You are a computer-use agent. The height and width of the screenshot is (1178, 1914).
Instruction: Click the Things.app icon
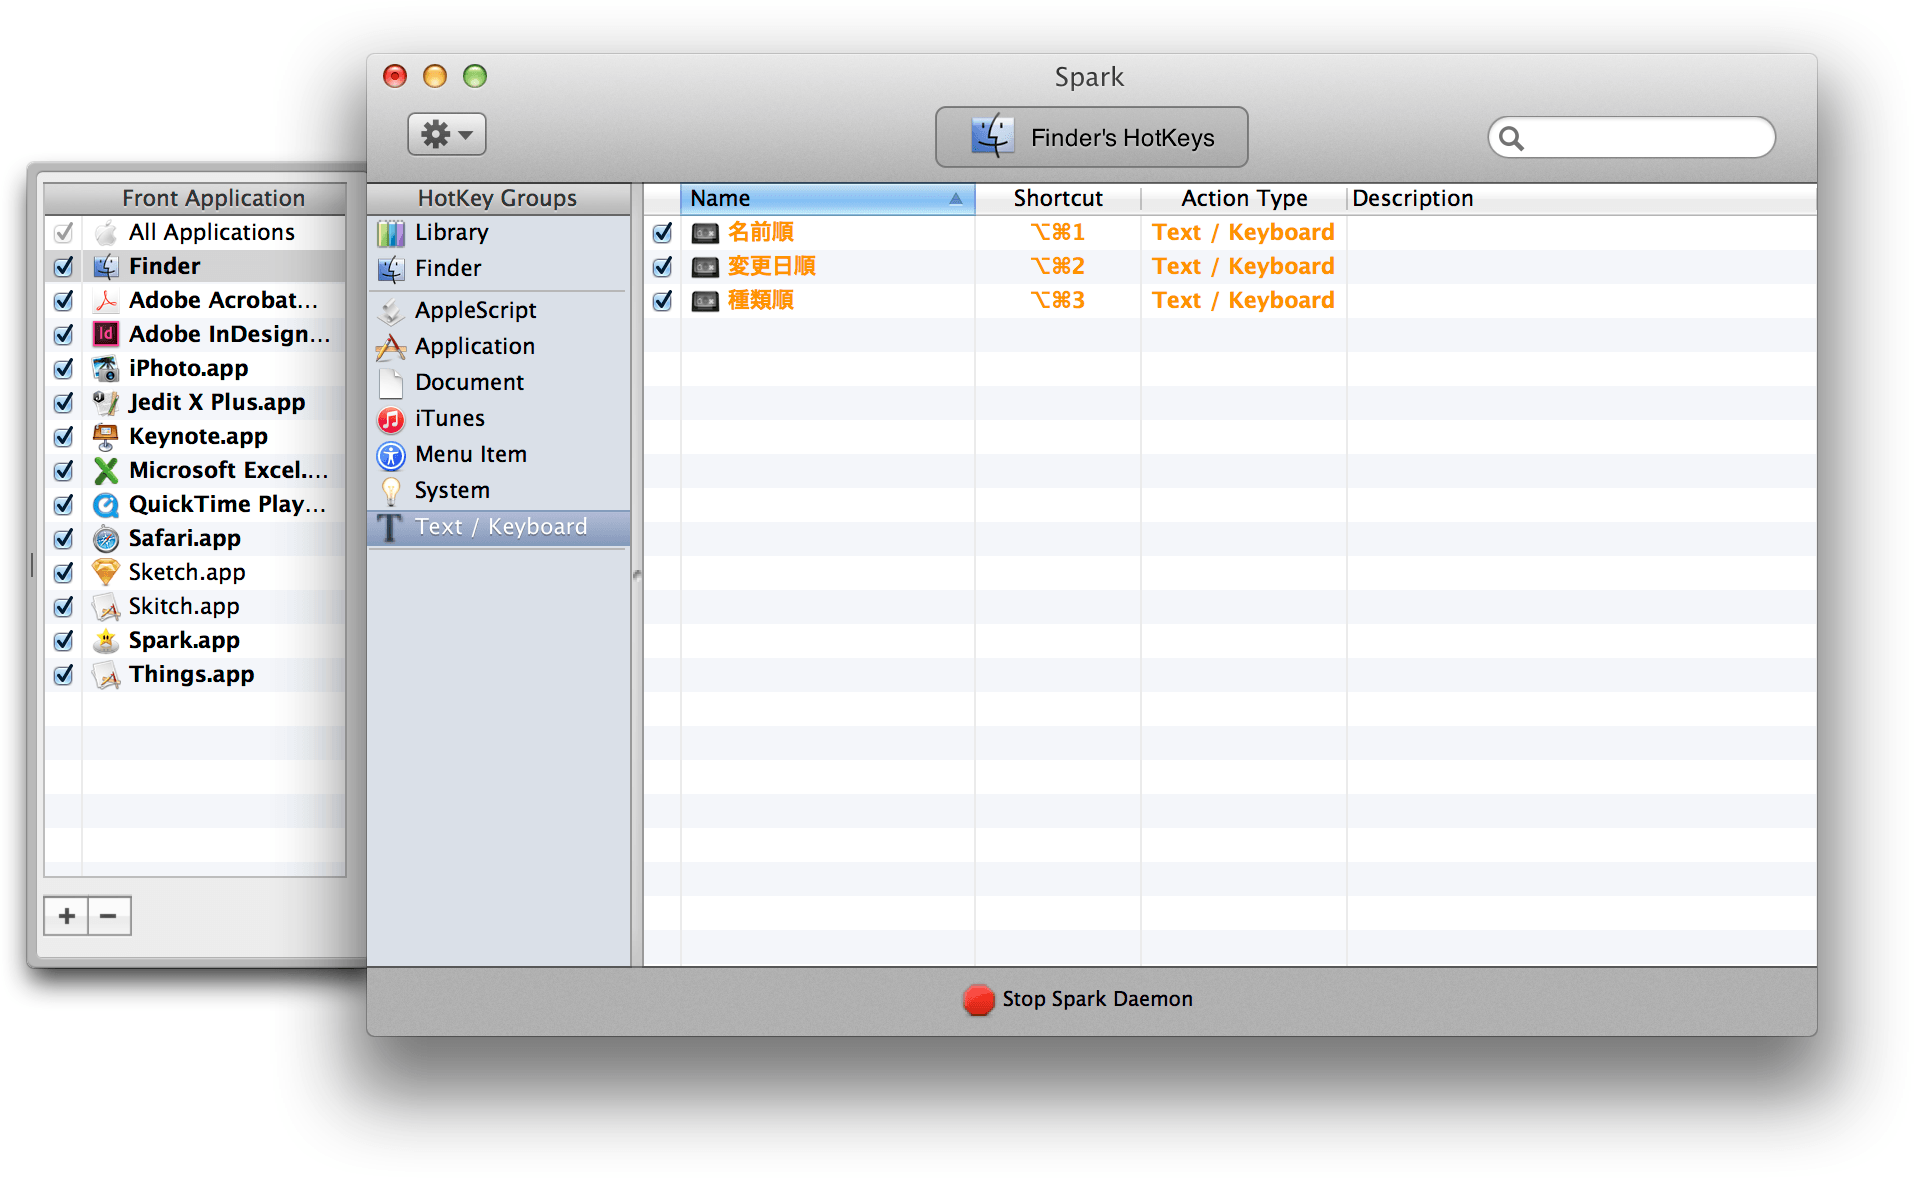[106, 675]
